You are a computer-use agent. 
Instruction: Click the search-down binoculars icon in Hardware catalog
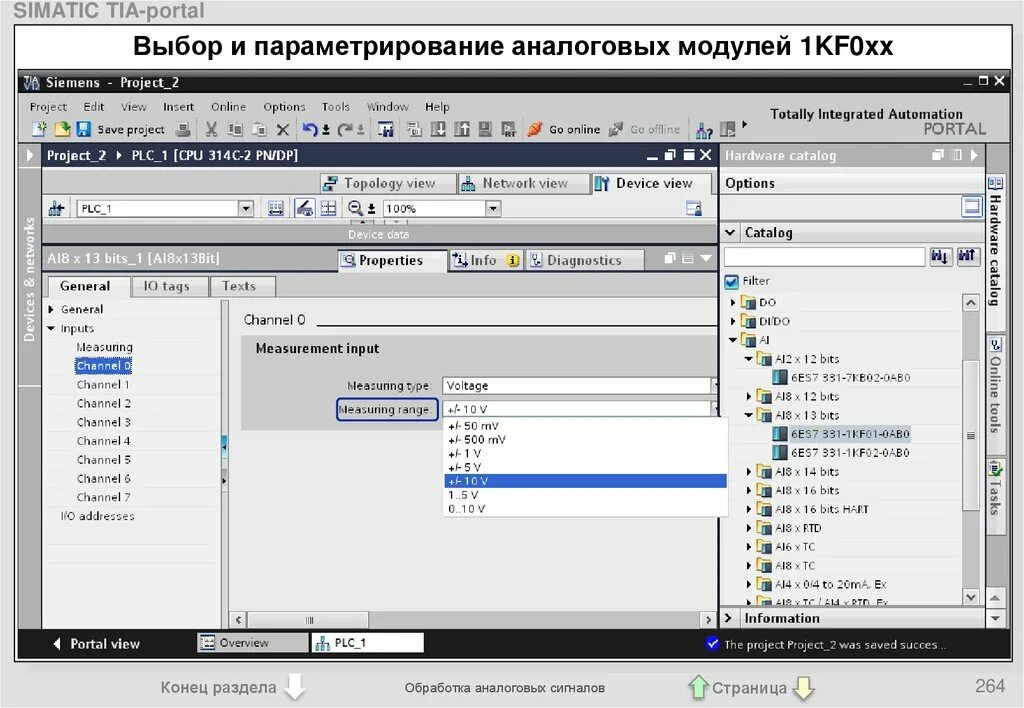[940, 256]
